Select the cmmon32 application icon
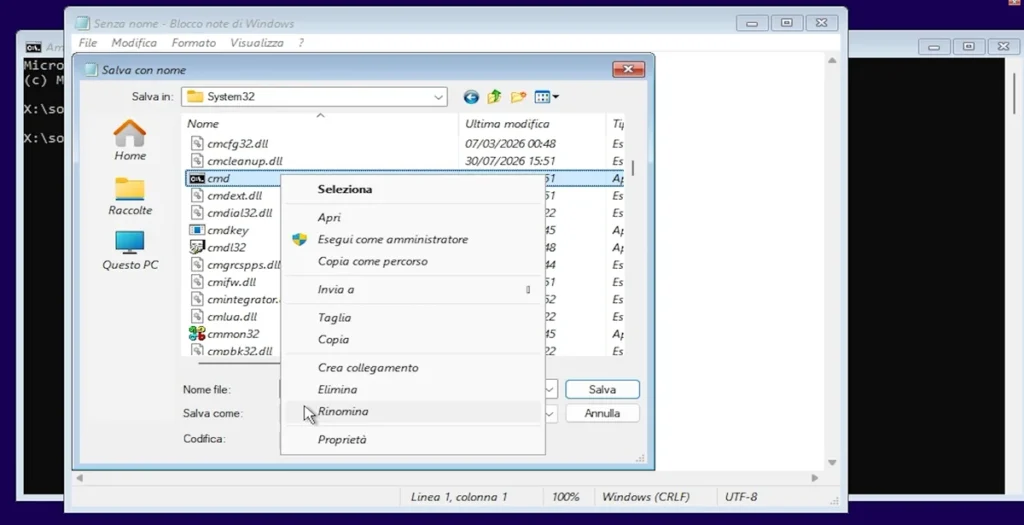This screenshot has width=1024, height=525. point(197,334)
